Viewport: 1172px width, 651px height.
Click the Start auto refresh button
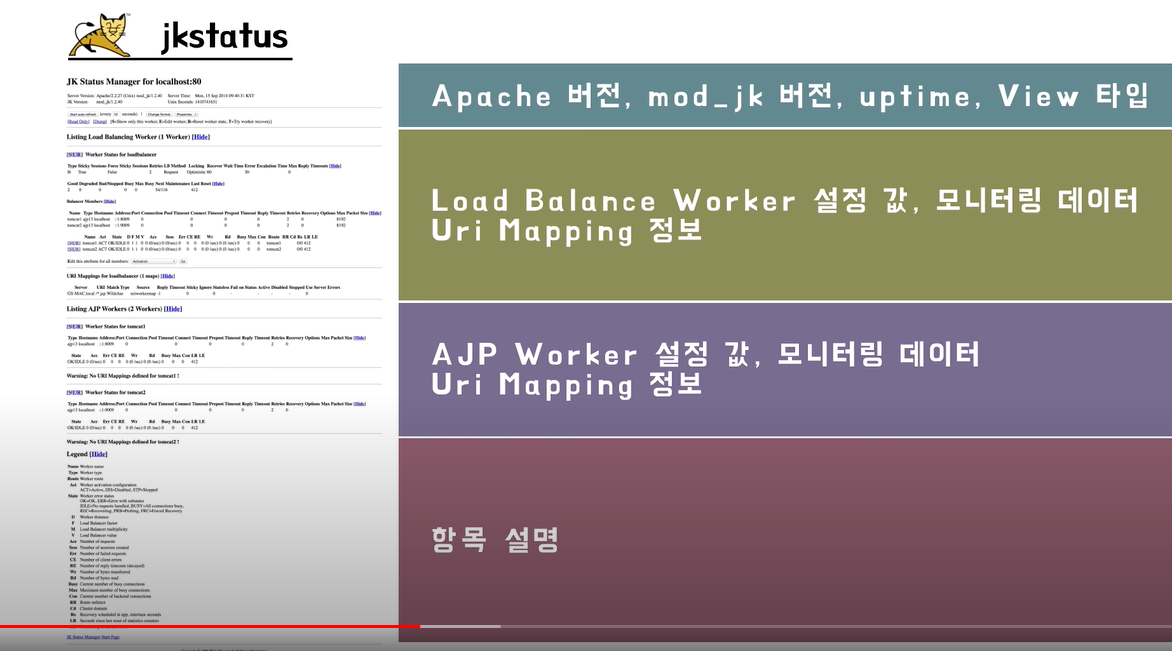click(x=83, y=114)
